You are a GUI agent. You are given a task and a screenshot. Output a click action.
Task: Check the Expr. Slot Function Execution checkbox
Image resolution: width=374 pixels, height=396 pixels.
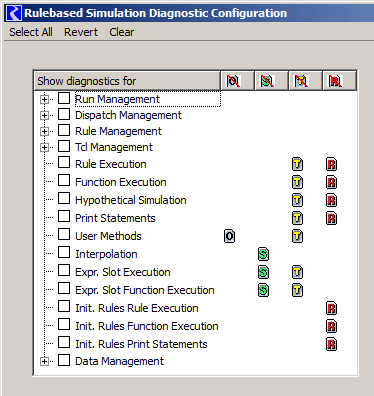pos(64,289)
